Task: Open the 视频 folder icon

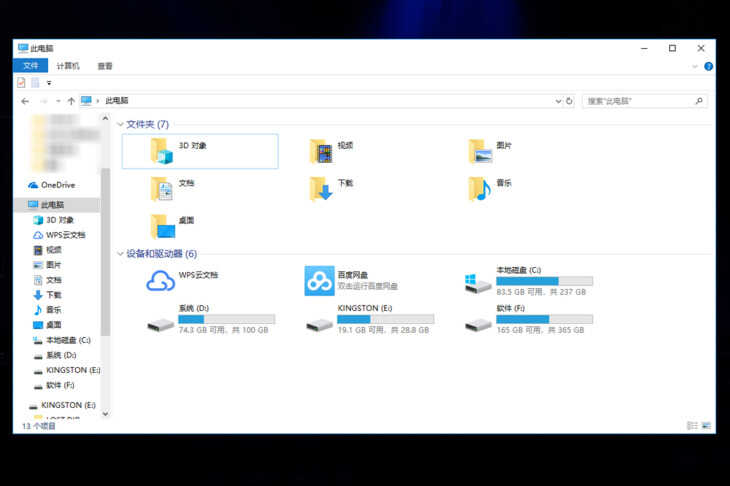Action: [x=321, y=151]
